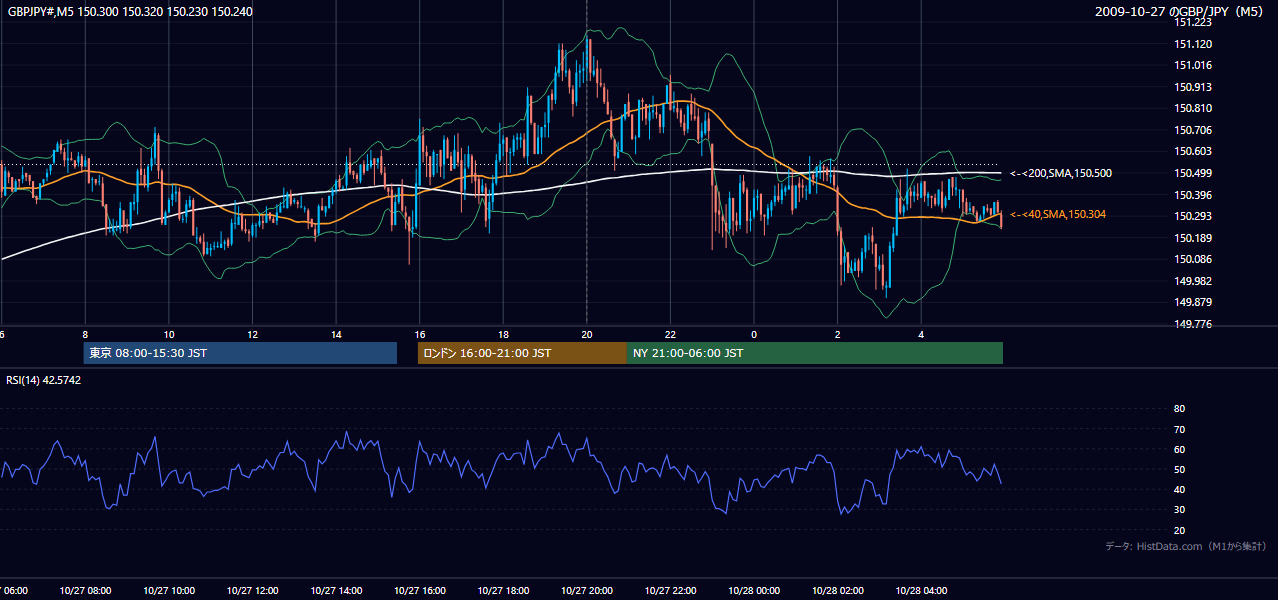Click RSI scale value 30
This screenshot has width=1278, height=600.
coord(1179,510)
